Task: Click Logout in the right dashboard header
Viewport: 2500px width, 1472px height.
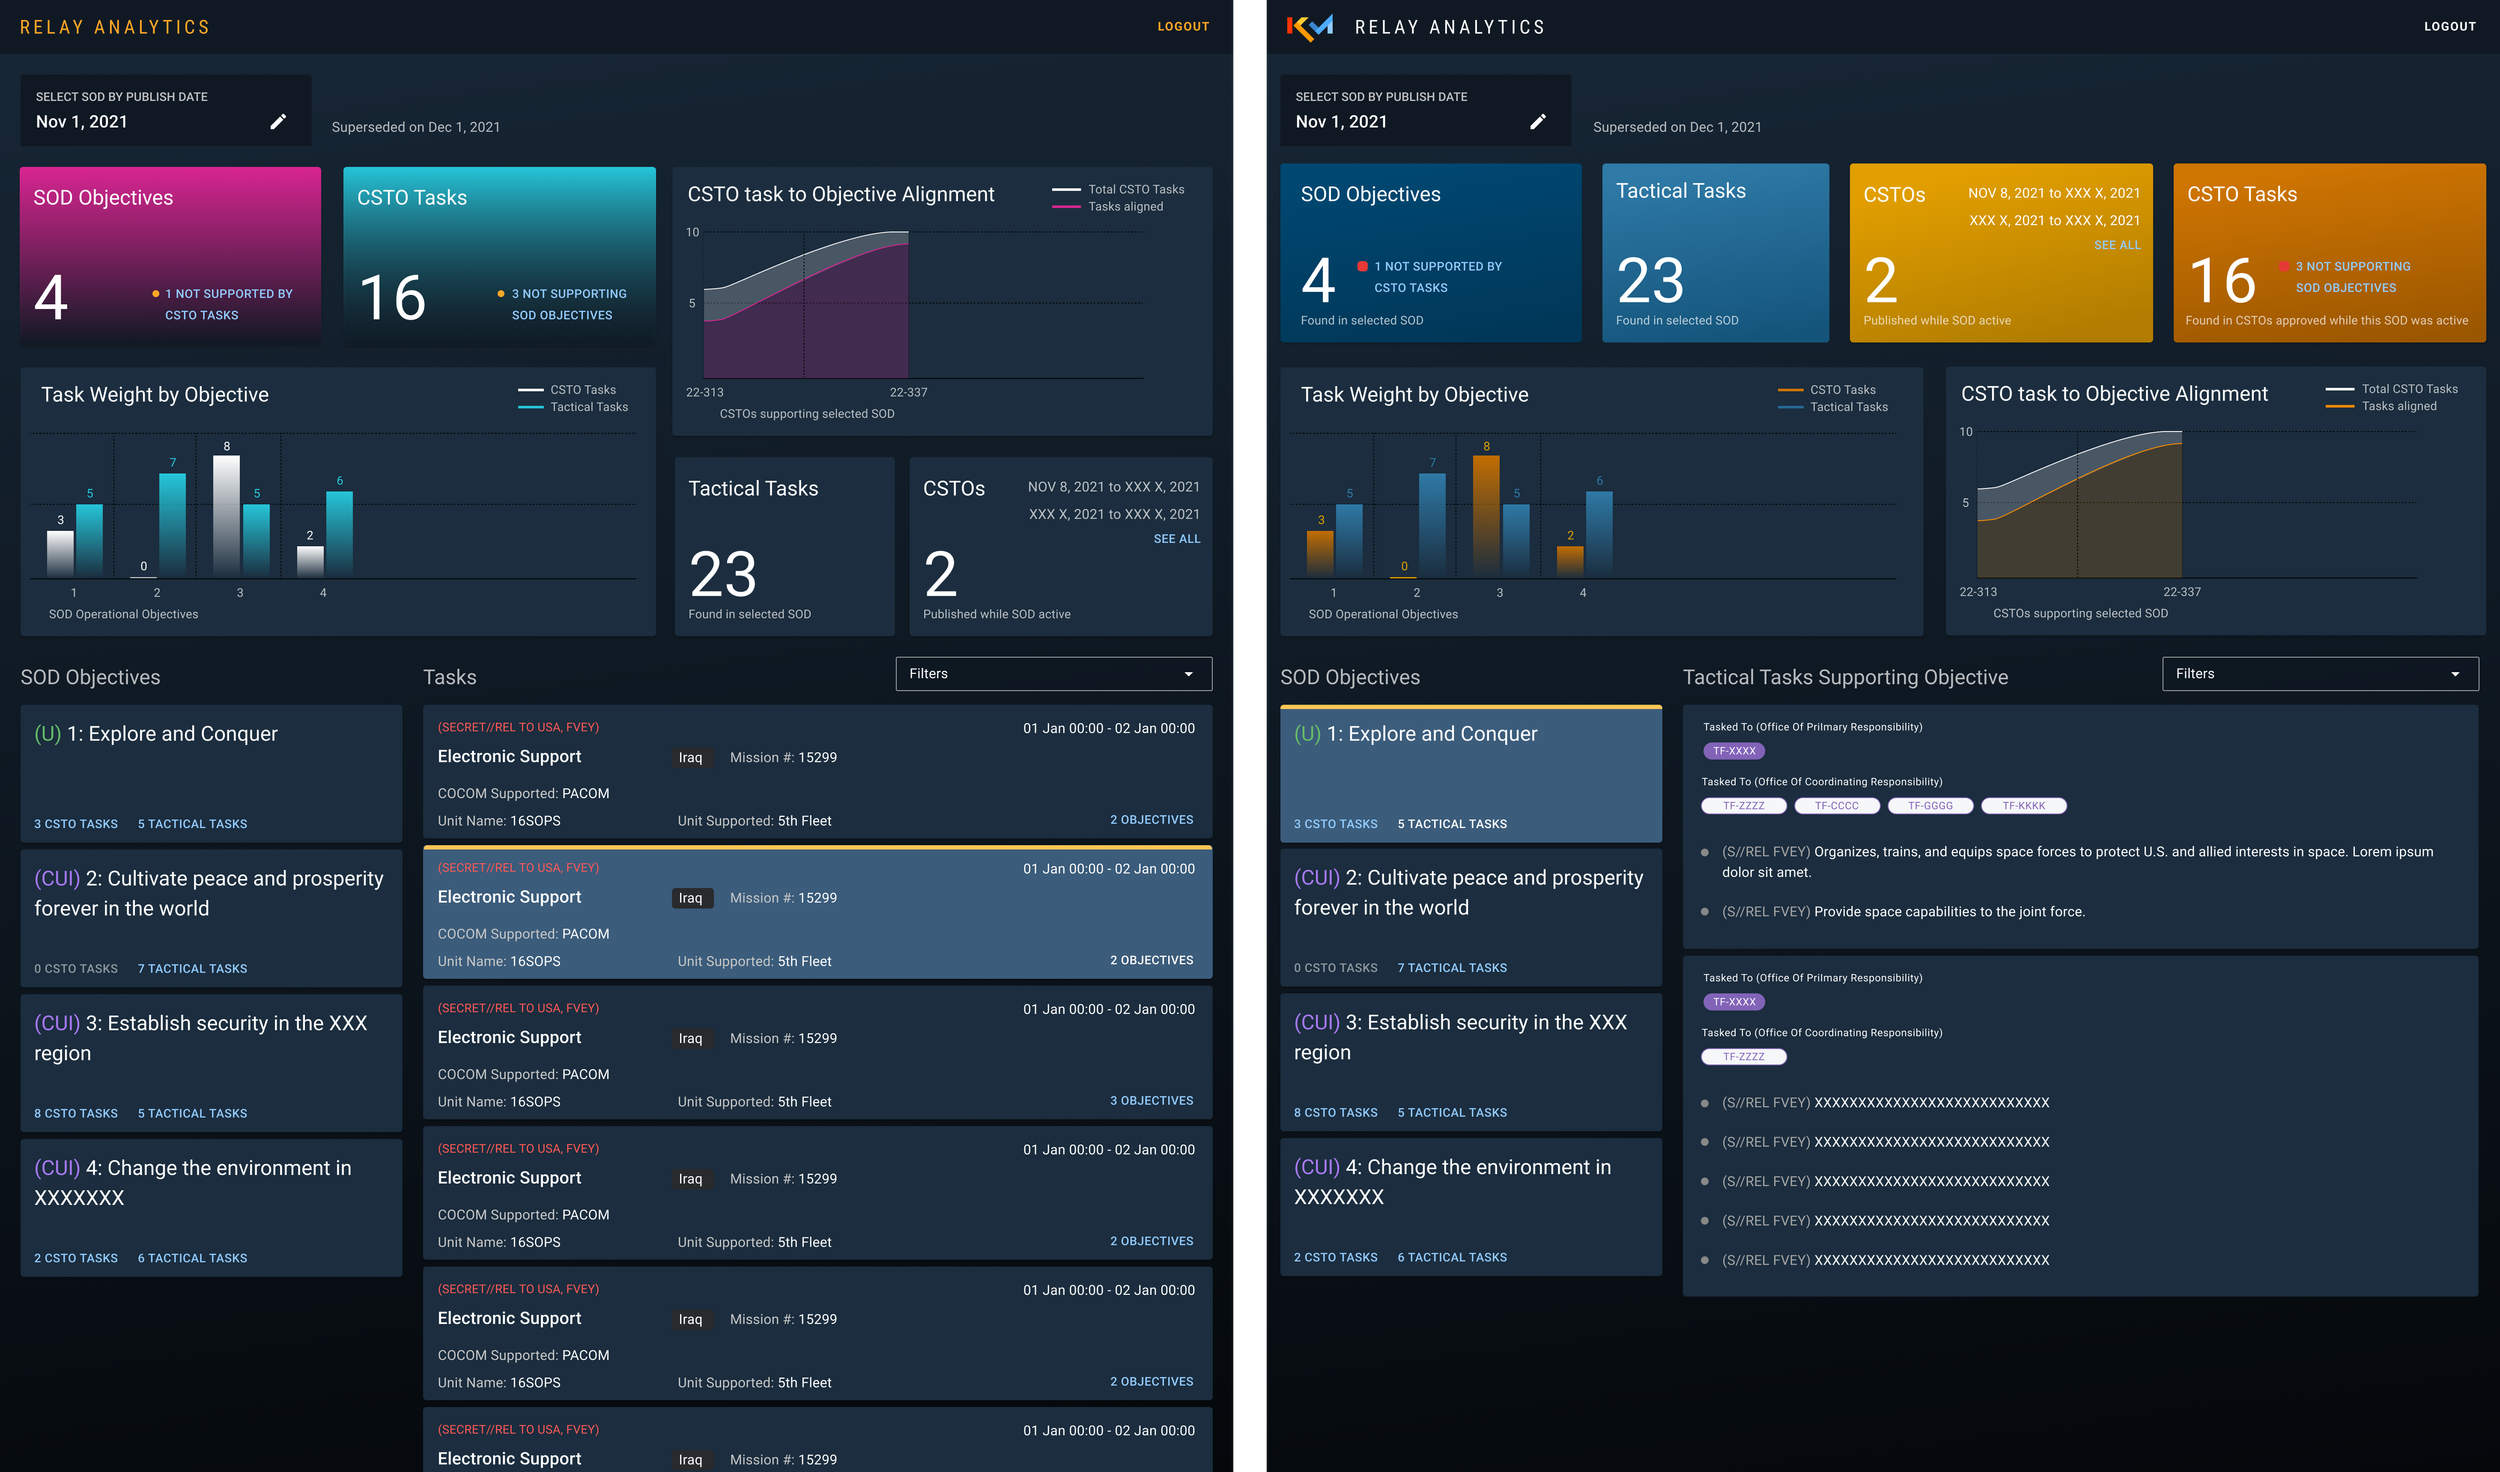Action: (x=2449, y=27)
